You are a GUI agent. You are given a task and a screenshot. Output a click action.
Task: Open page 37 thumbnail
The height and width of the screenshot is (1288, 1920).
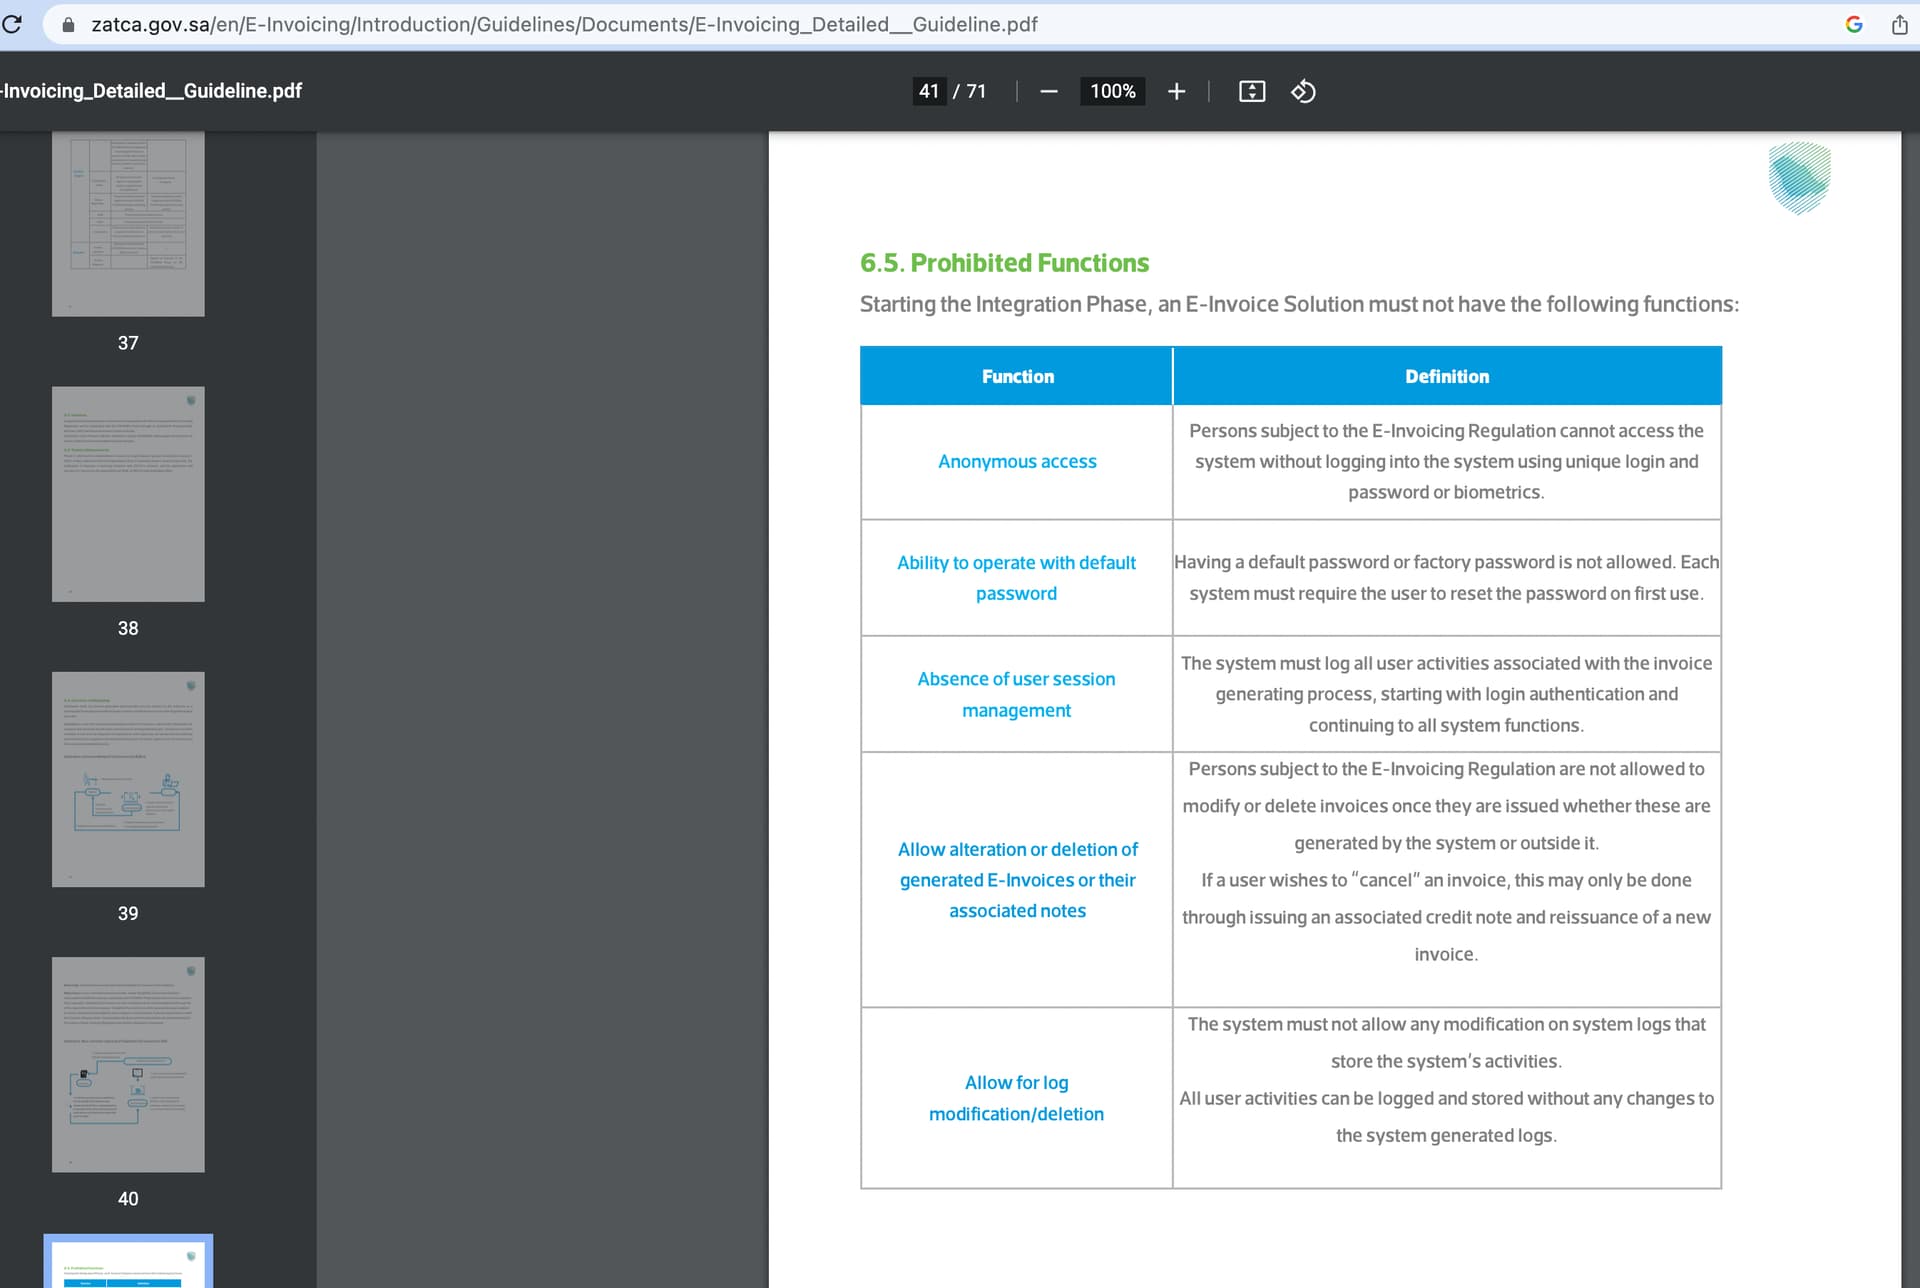click(128, 224)
